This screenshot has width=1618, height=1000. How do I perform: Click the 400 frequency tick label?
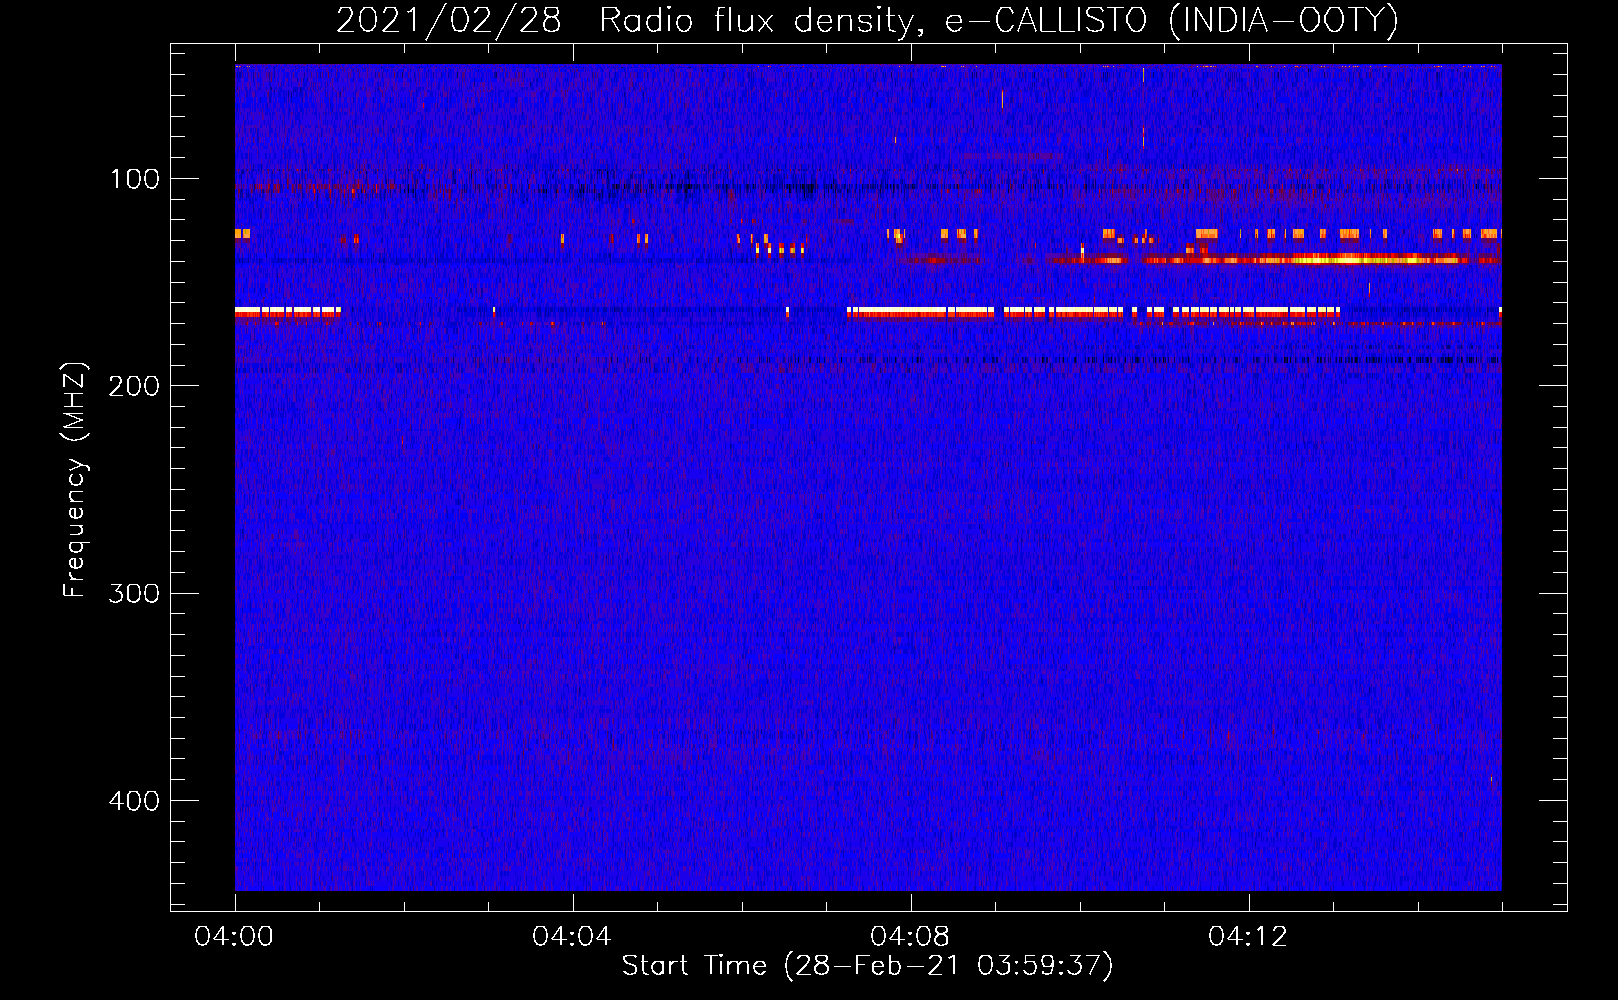click(134, 801)
